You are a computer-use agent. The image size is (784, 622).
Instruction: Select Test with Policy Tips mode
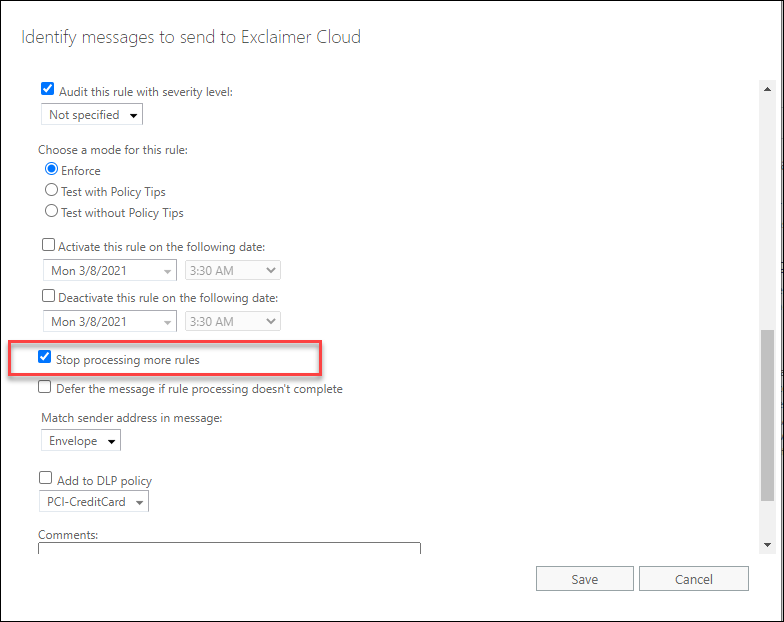tap(52, 191)
